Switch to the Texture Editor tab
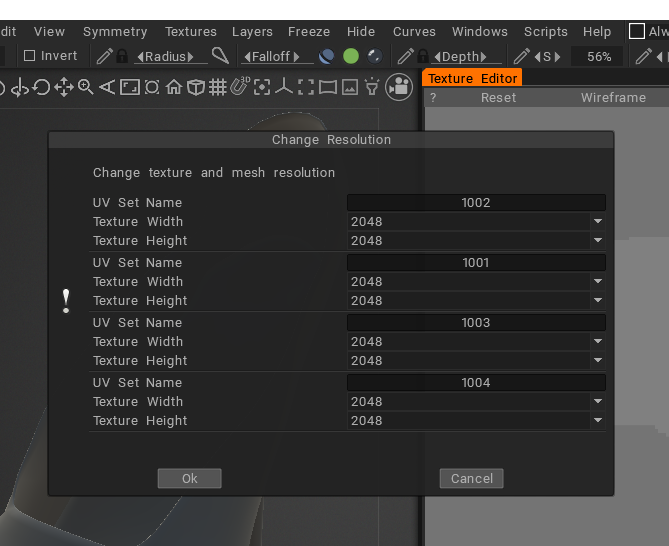 pyautogui.click(x=472, y=78)
